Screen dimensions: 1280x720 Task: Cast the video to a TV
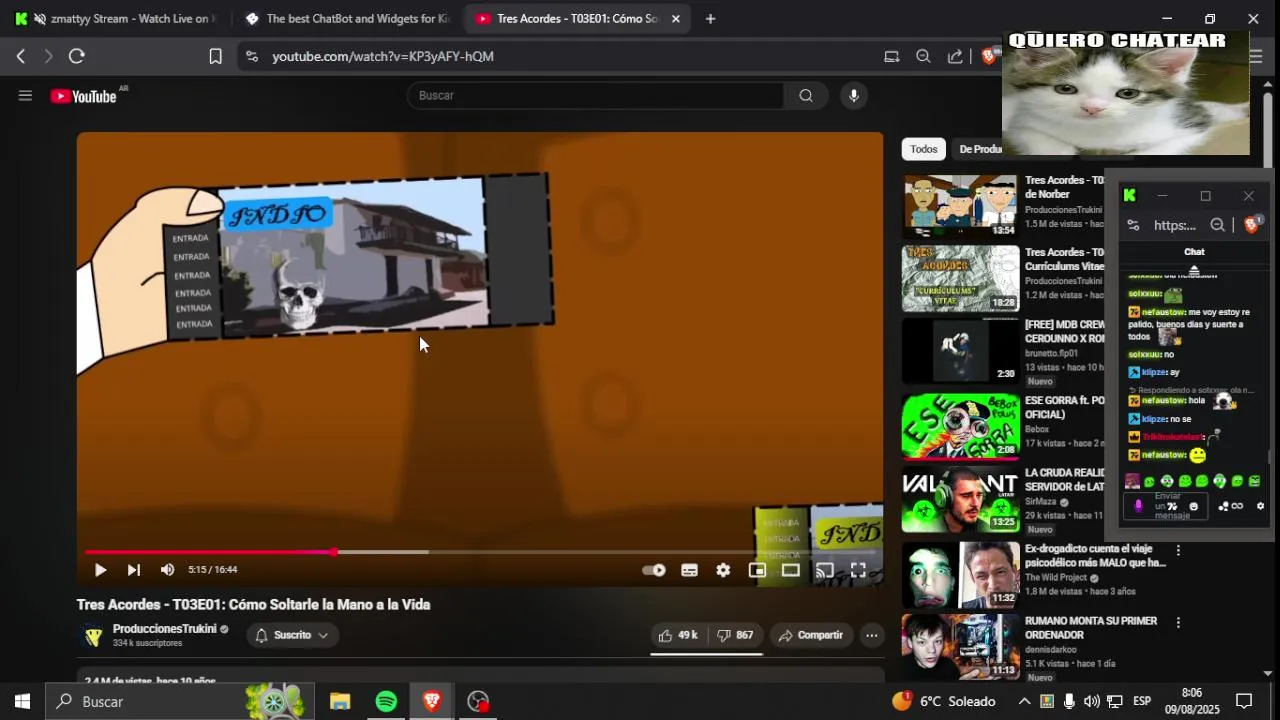click(824, 570)
